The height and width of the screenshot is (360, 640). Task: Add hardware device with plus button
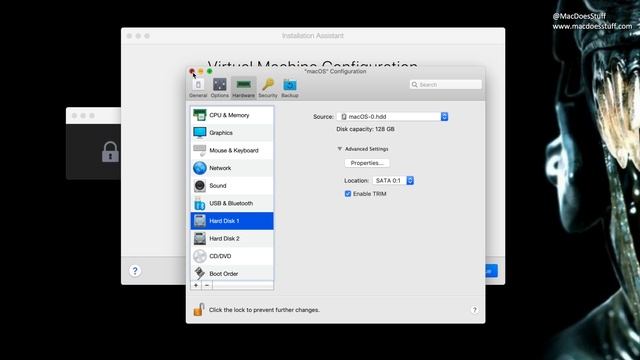pyautogui.click(x=196, y=285)
